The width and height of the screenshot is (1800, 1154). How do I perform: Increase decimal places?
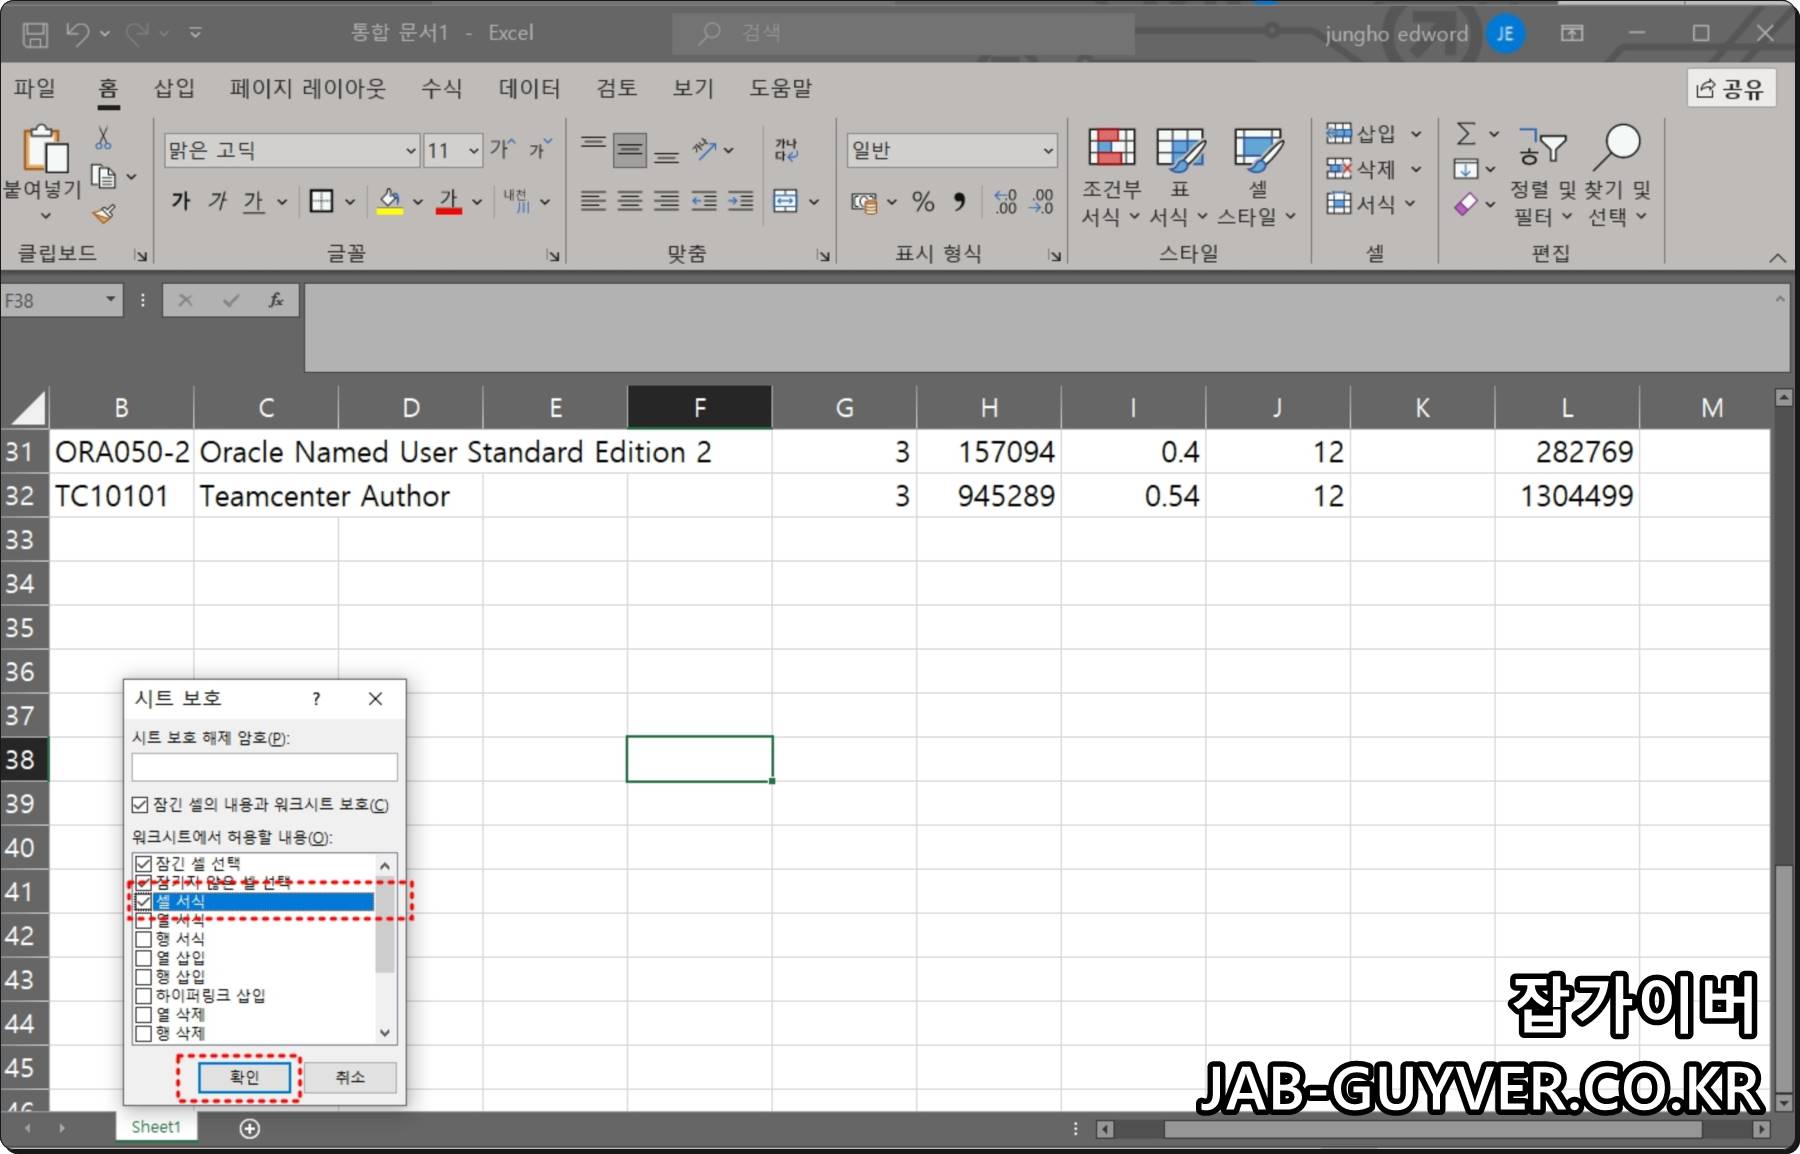coord(1005,202)
